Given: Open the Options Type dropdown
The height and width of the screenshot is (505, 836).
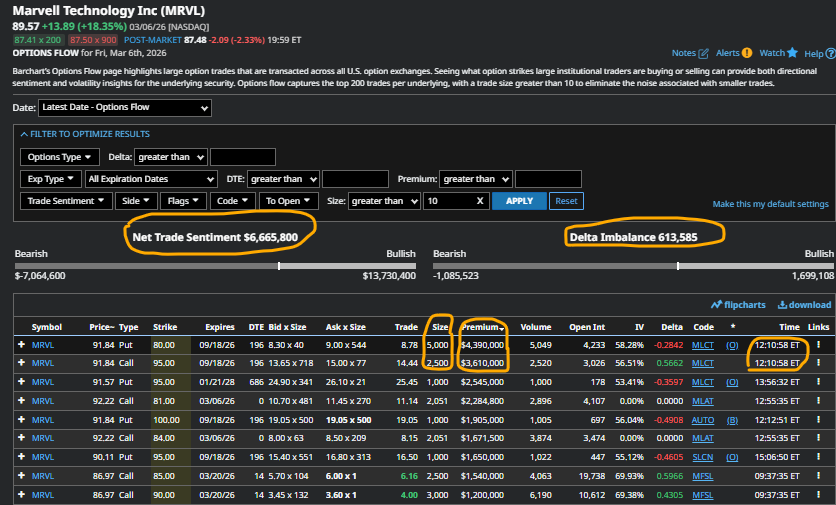Looking at the screenshot, I should [60, 157].
